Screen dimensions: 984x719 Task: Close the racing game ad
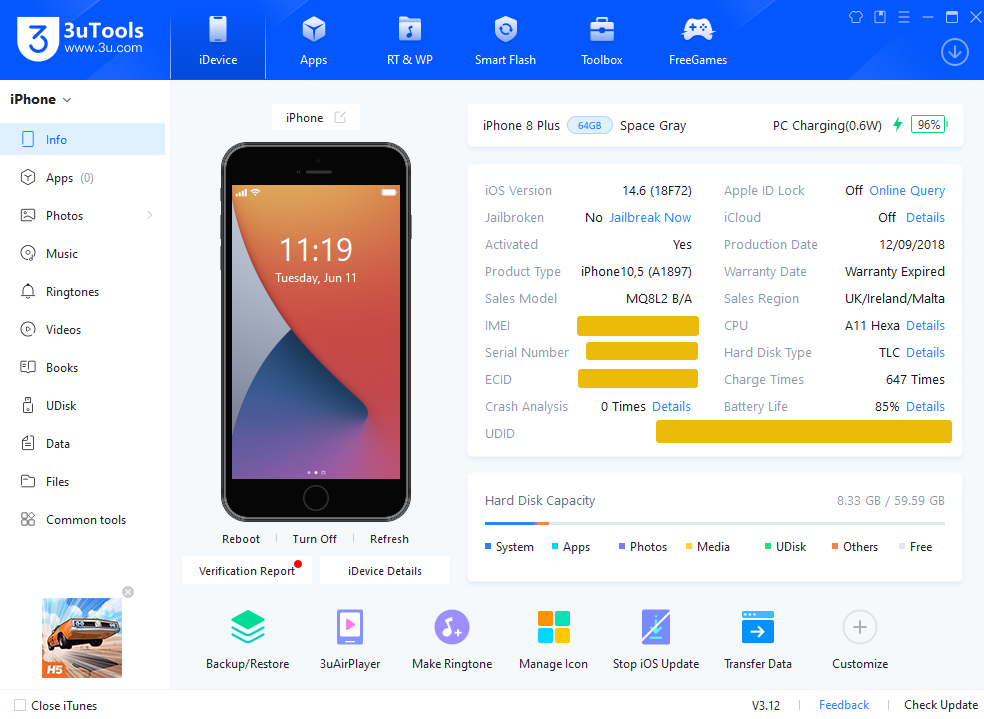(x=128, y=592)
